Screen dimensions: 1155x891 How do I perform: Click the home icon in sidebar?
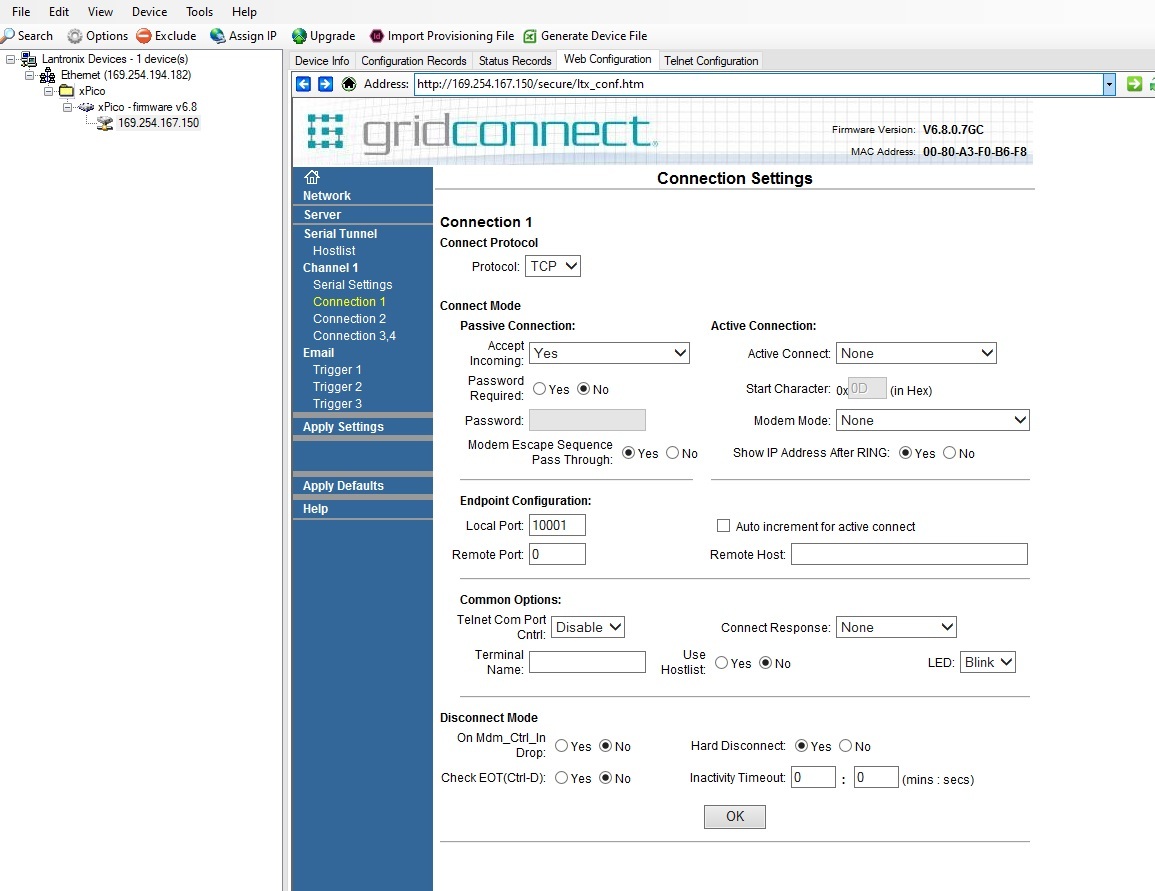click(312, 177)
